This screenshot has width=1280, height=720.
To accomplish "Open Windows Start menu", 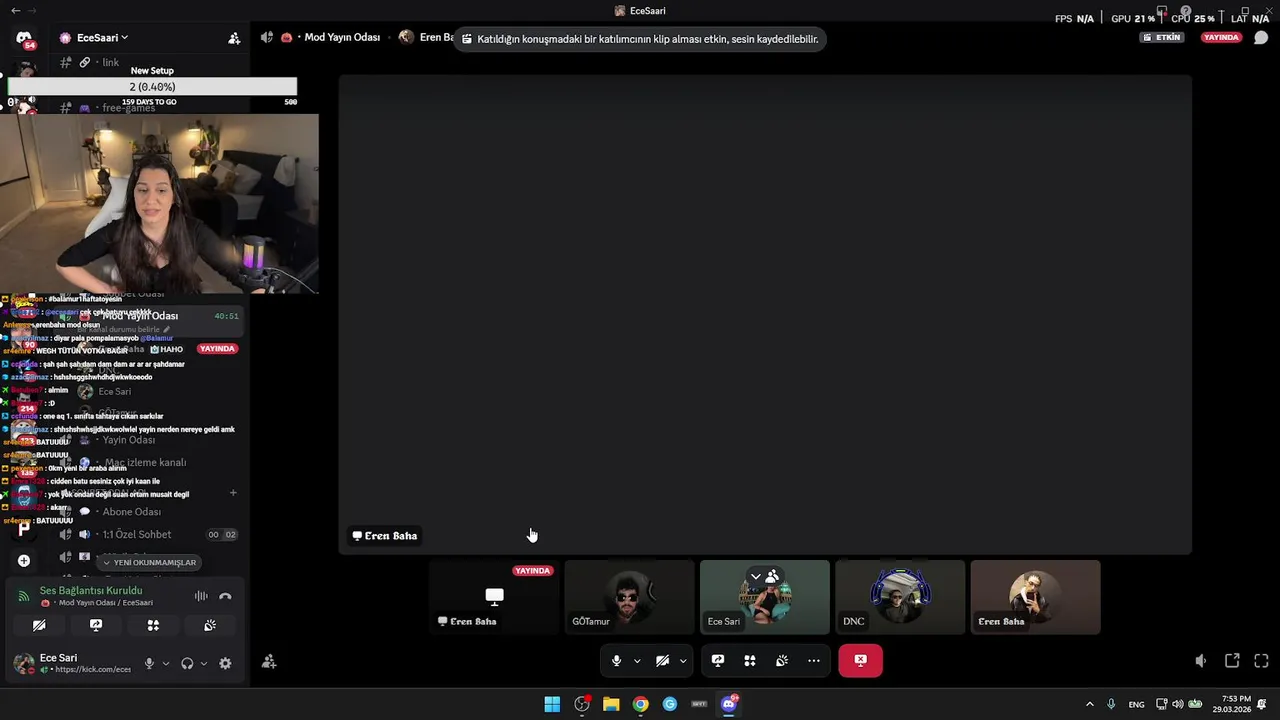I will 552,704.
